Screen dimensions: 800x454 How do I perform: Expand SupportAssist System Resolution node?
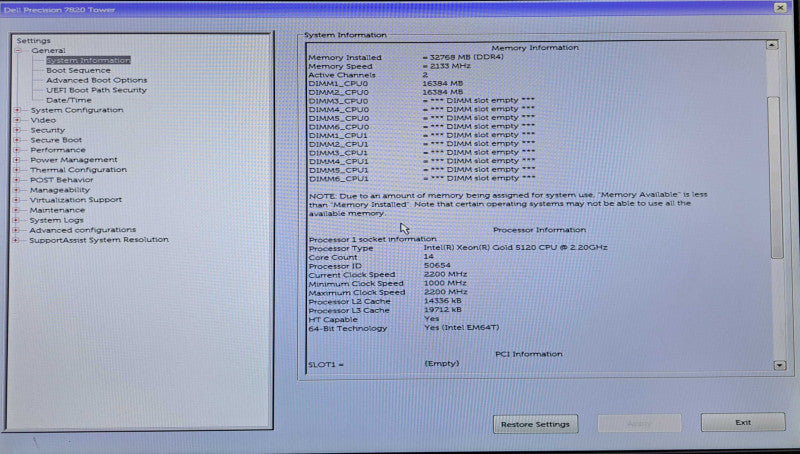(x=17, y=240)
